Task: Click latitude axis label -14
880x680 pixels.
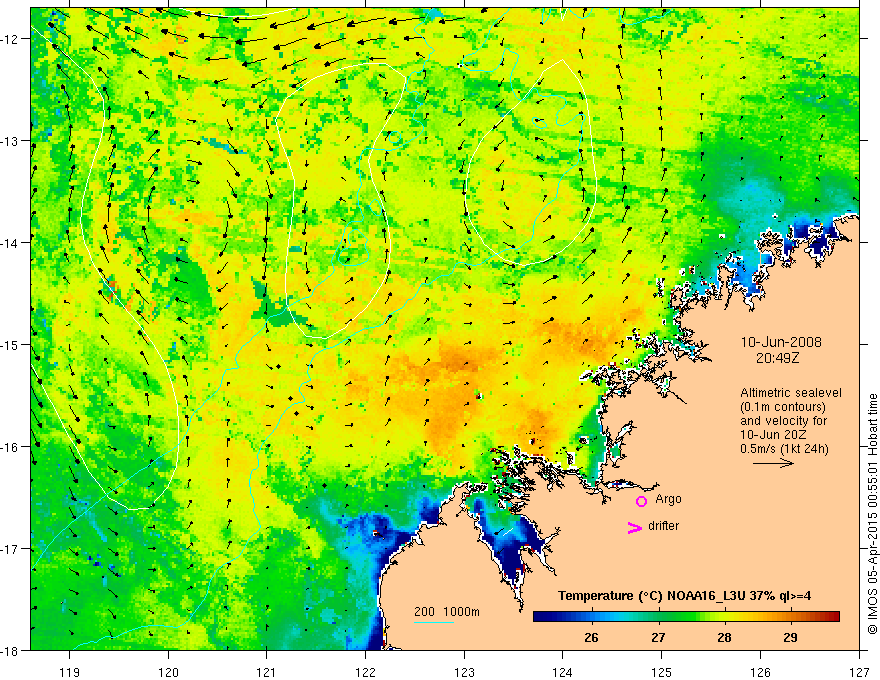Action: point(12,243)
